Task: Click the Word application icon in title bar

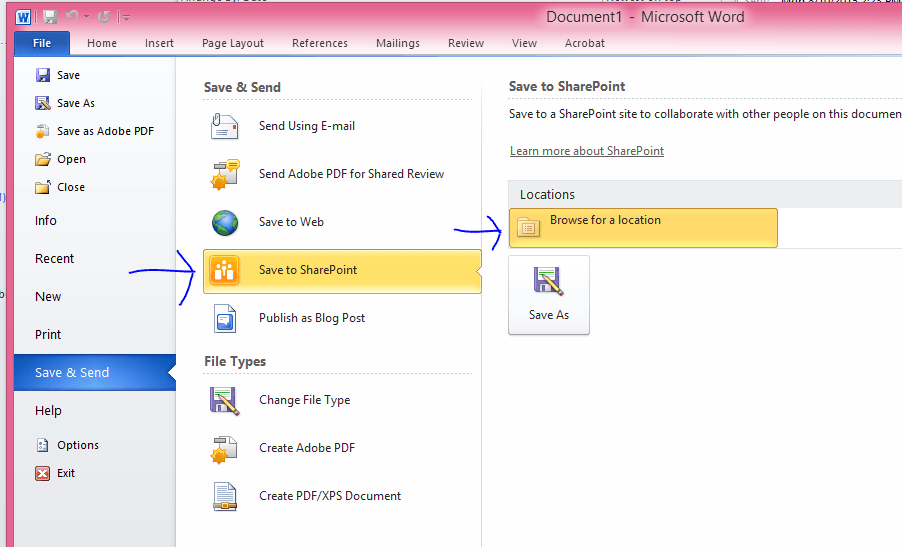Action: (x=23, y=17)
